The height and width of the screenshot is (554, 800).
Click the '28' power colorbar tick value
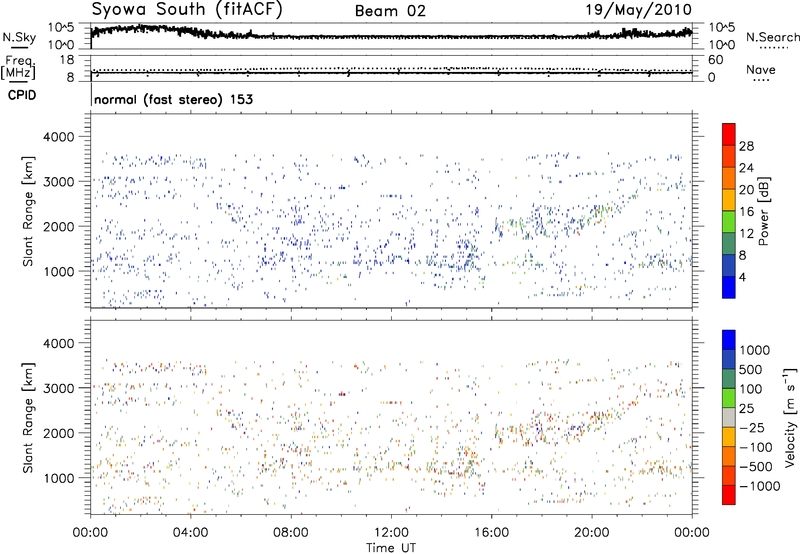(746, 146)
